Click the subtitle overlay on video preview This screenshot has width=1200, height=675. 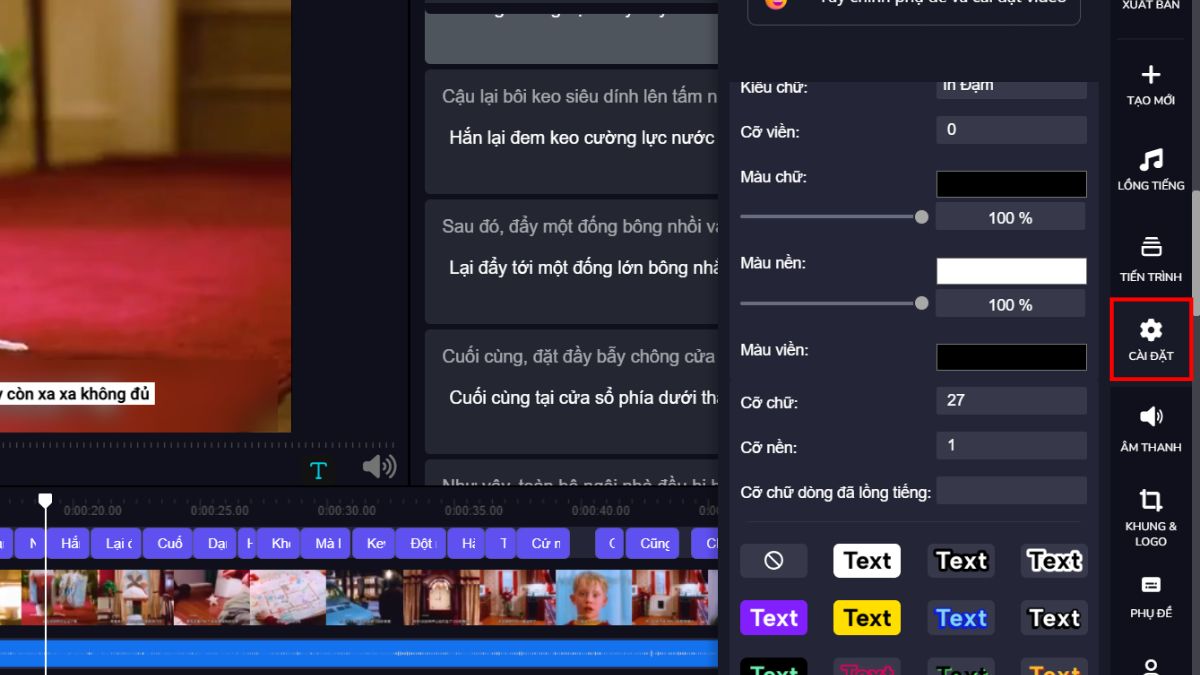point(76,394)
